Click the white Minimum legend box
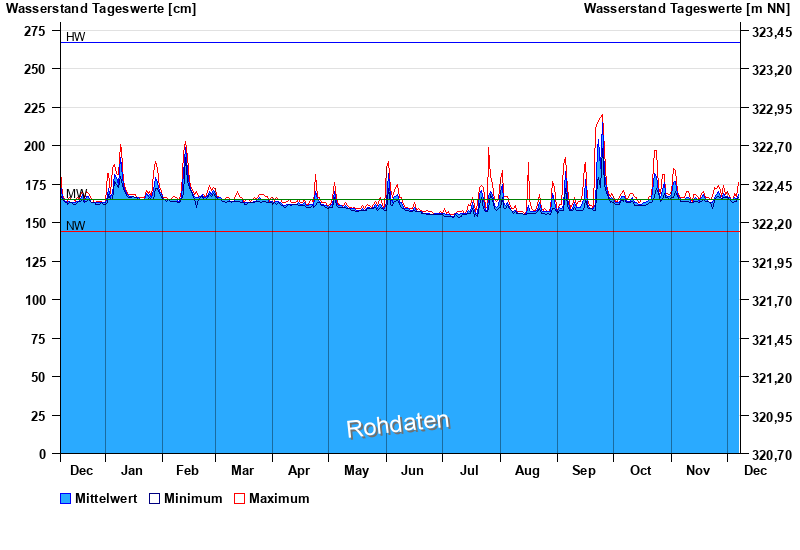The image size is (800, 550). (x=154, y=498)
